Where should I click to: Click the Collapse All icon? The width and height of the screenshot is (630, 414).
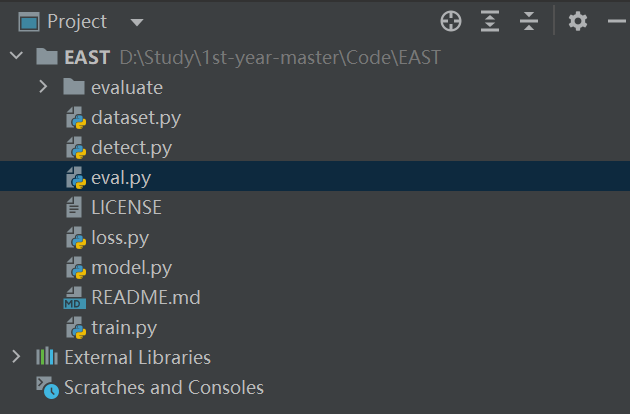529,21
